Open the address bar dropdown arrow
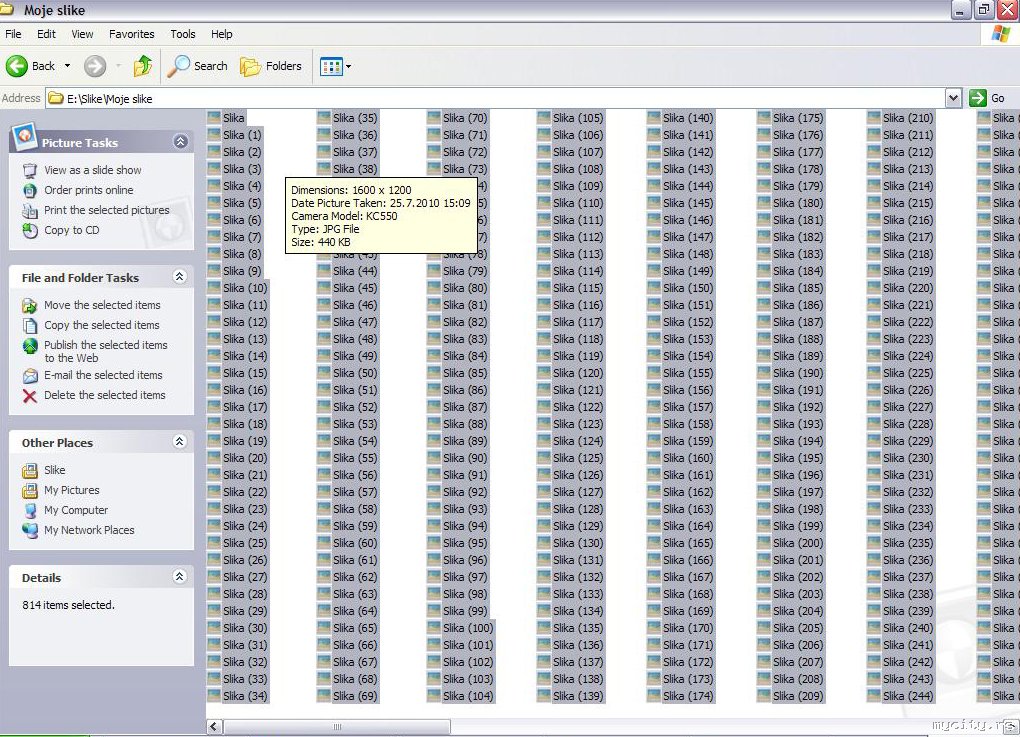Screen dimensions: 1020x737 coord(953,98)
